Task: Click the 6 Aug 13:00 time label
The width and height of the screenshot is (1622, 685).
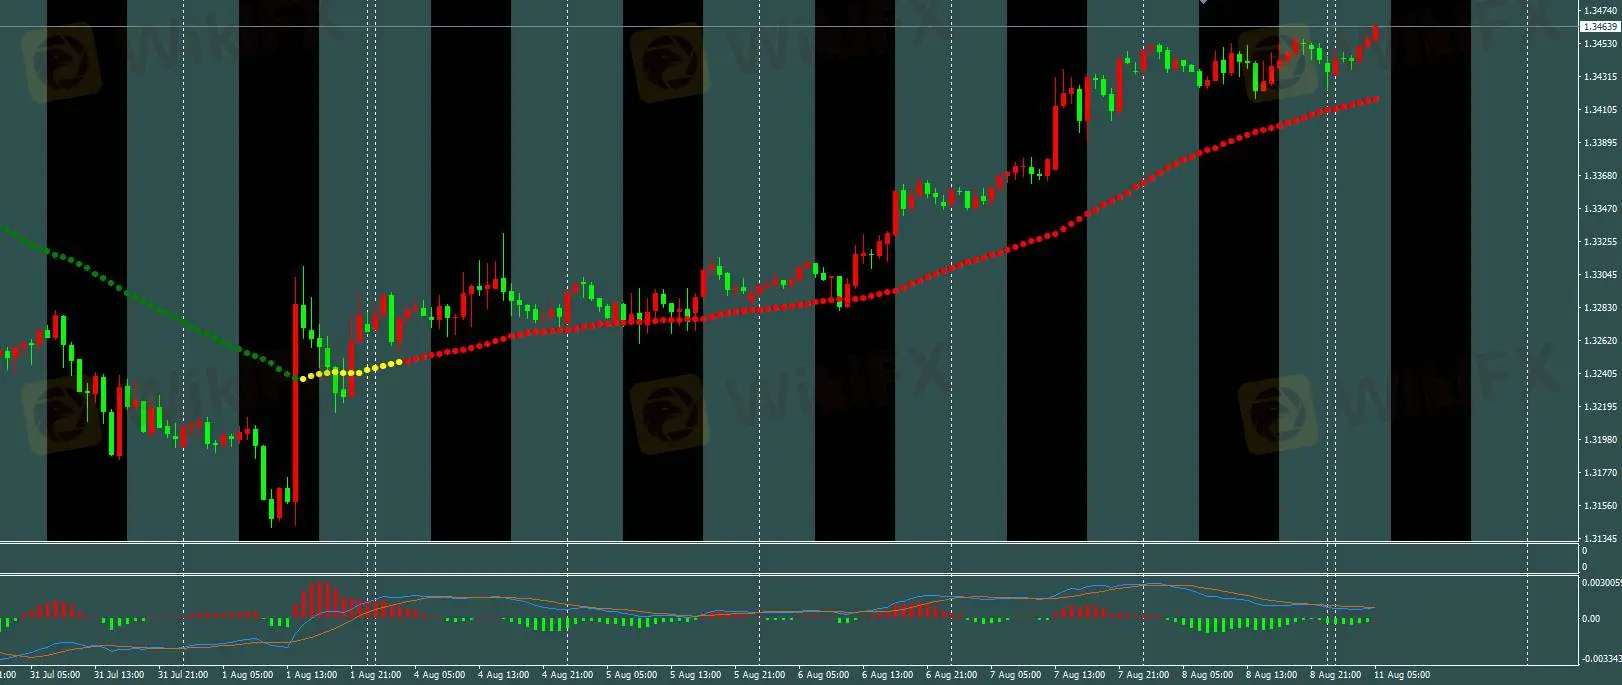Action: click(887, 675)
